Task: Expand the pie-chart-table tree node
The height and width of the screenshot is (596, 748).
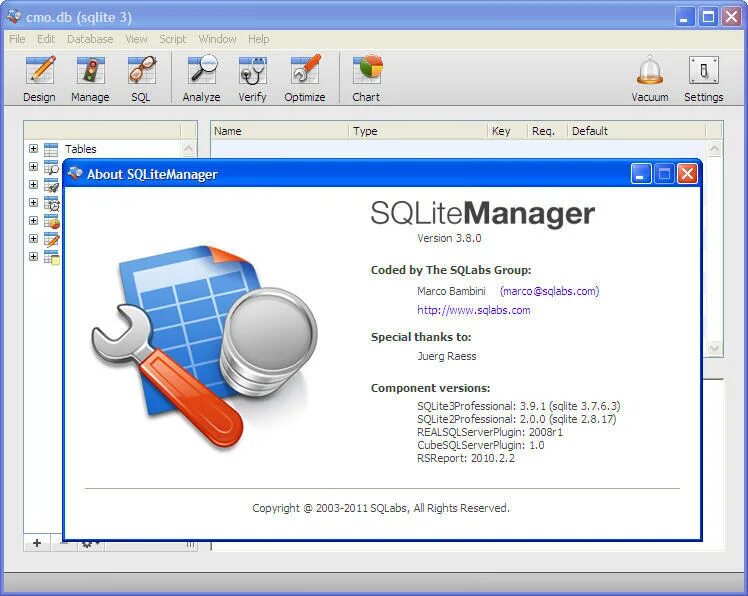Action: [x=33, y=220]
